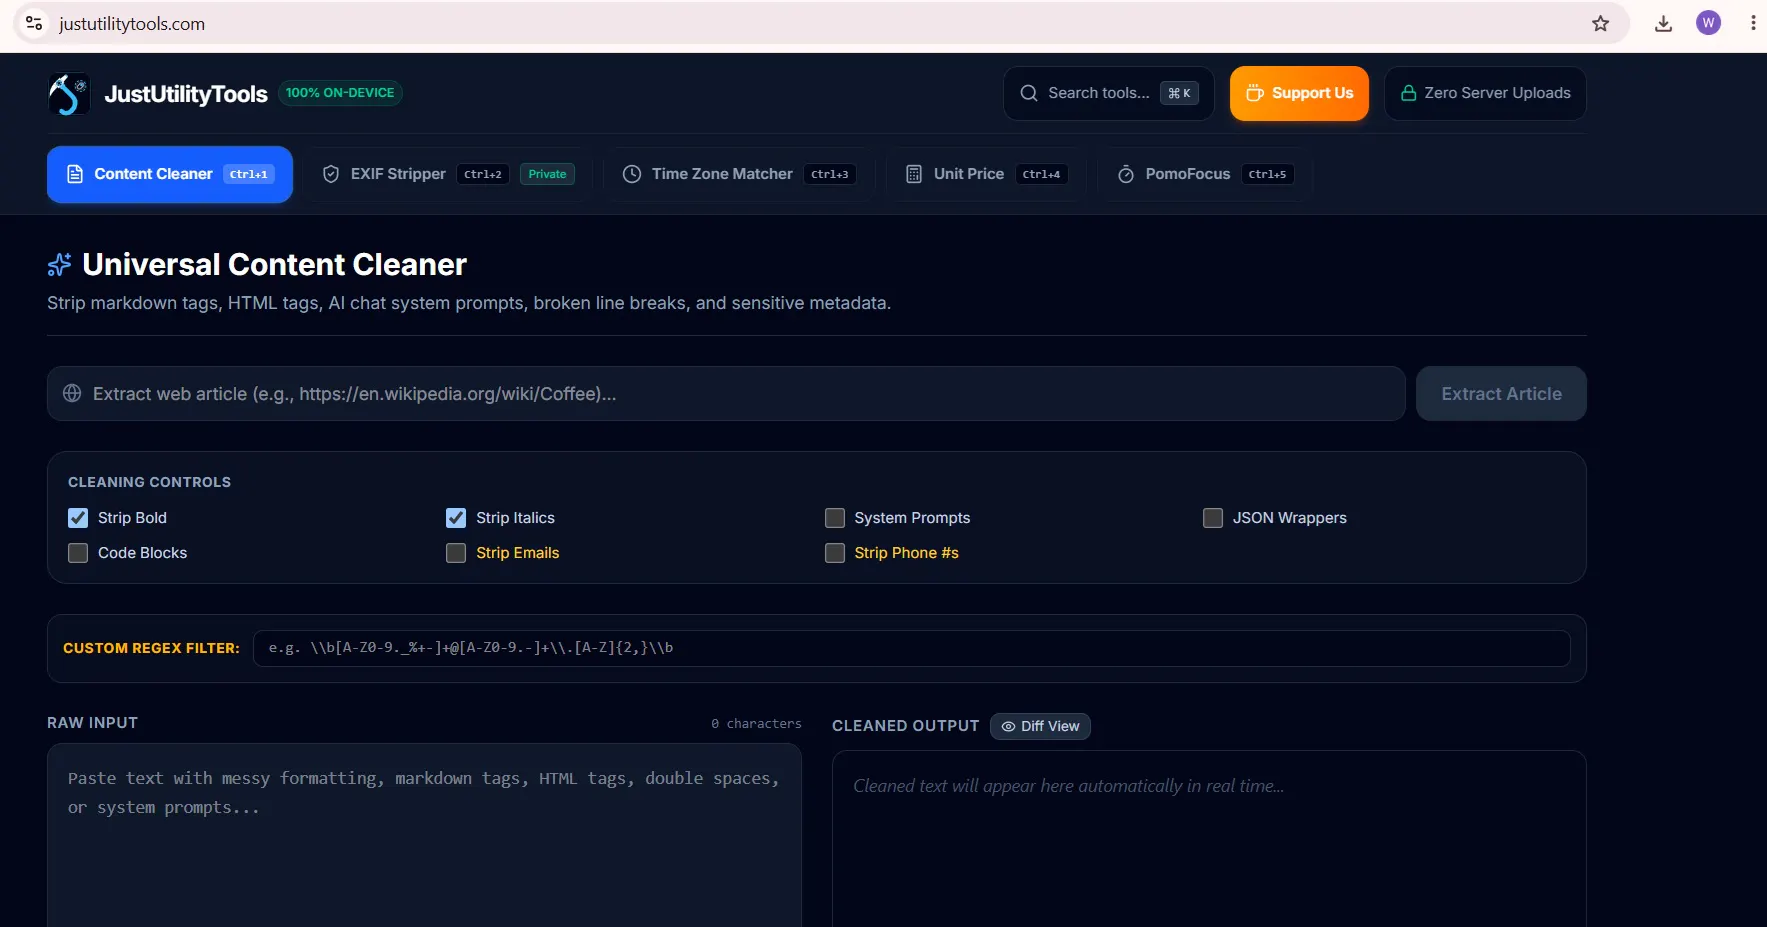Click the Cleaned Output text area
This screenshot has height=927, width=1767.
(x=1209, y=839)
